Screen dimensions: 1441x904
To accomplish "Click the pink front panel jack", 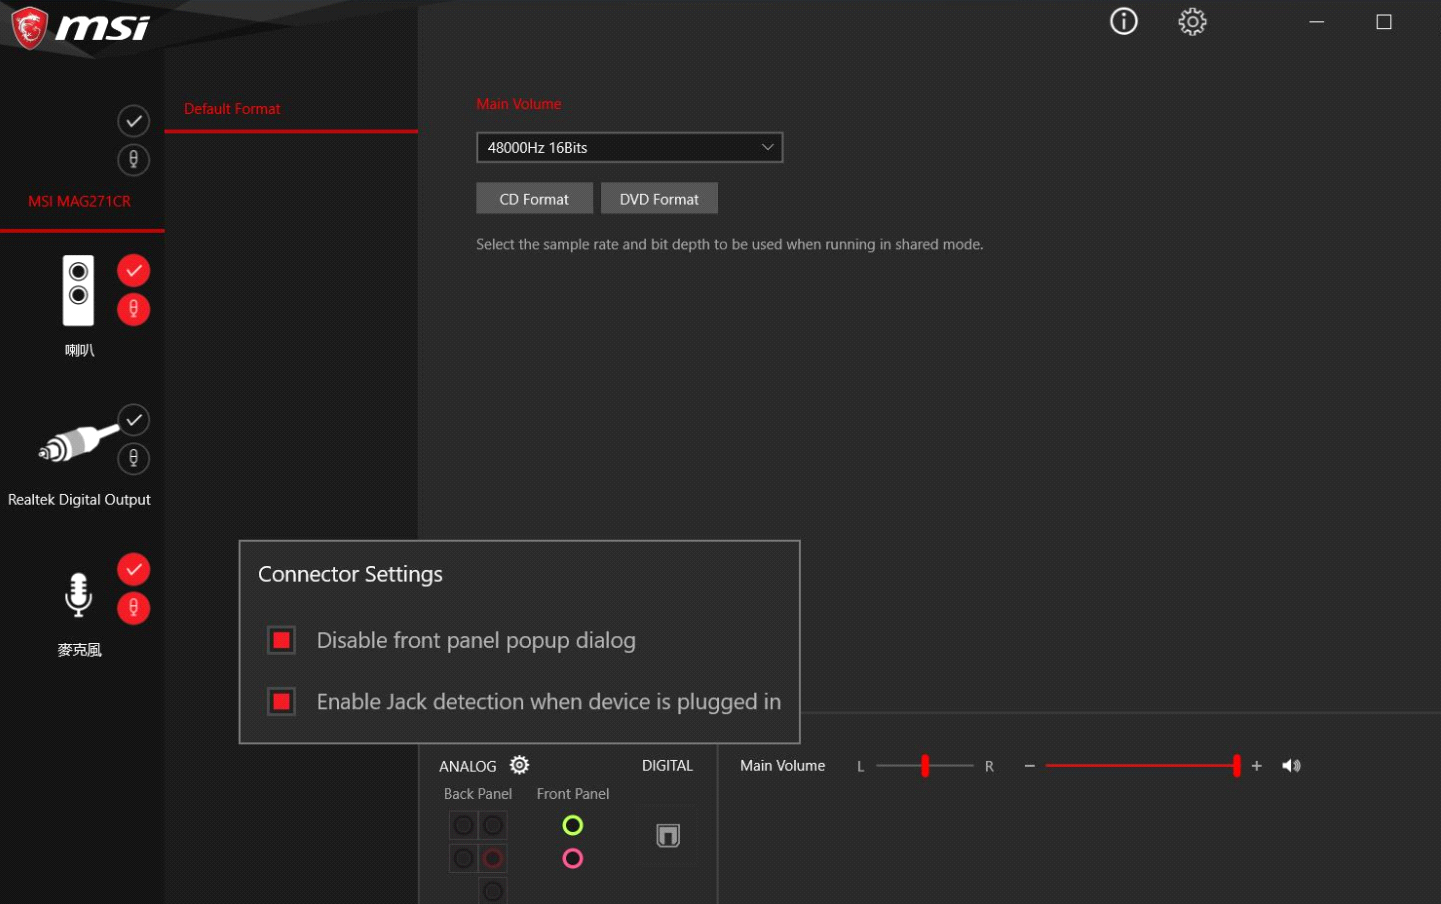I will coord(572,858).
